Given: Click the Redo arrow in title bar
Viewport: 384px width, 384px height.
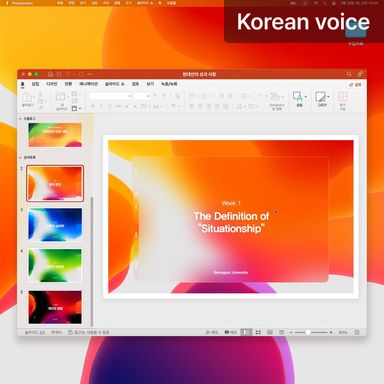Looking at the screenshot, I should (81, 74).
